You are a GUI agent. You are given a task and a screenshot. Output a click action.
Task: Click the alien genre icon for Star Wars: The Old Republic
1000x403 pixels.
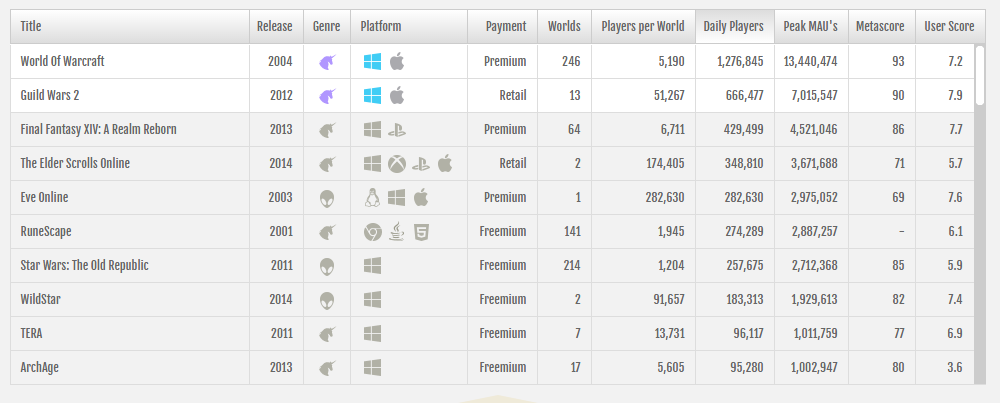click(327, 266)
